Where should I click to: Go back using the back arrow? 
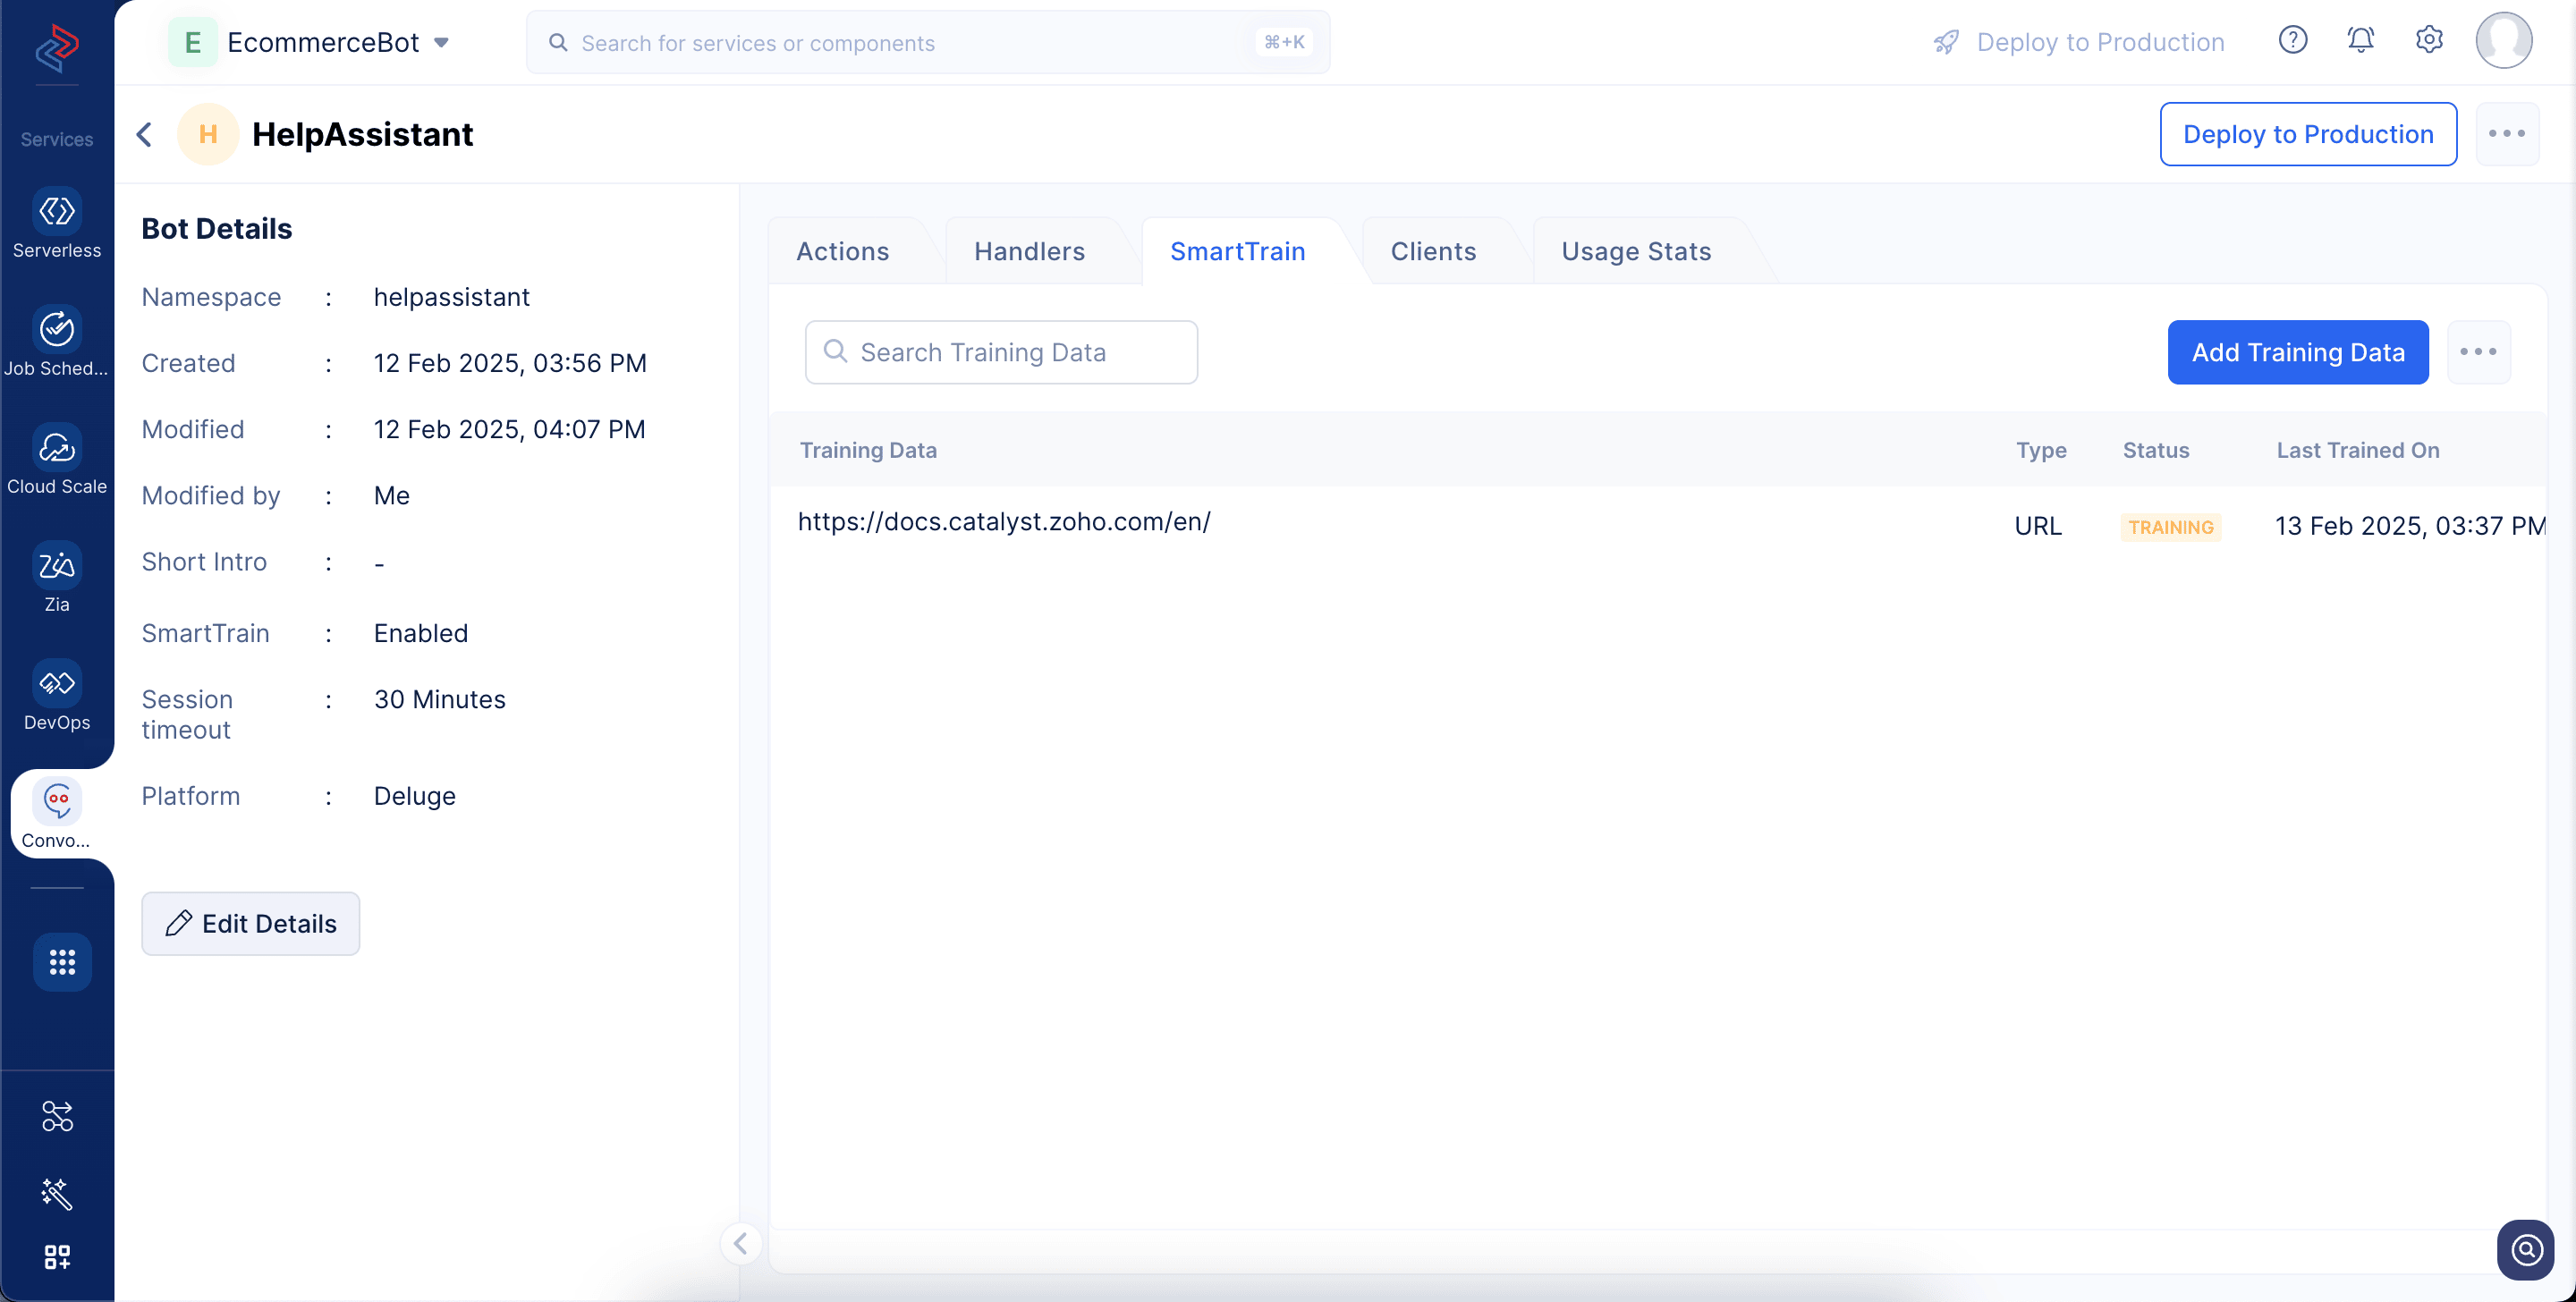[145, 134]
